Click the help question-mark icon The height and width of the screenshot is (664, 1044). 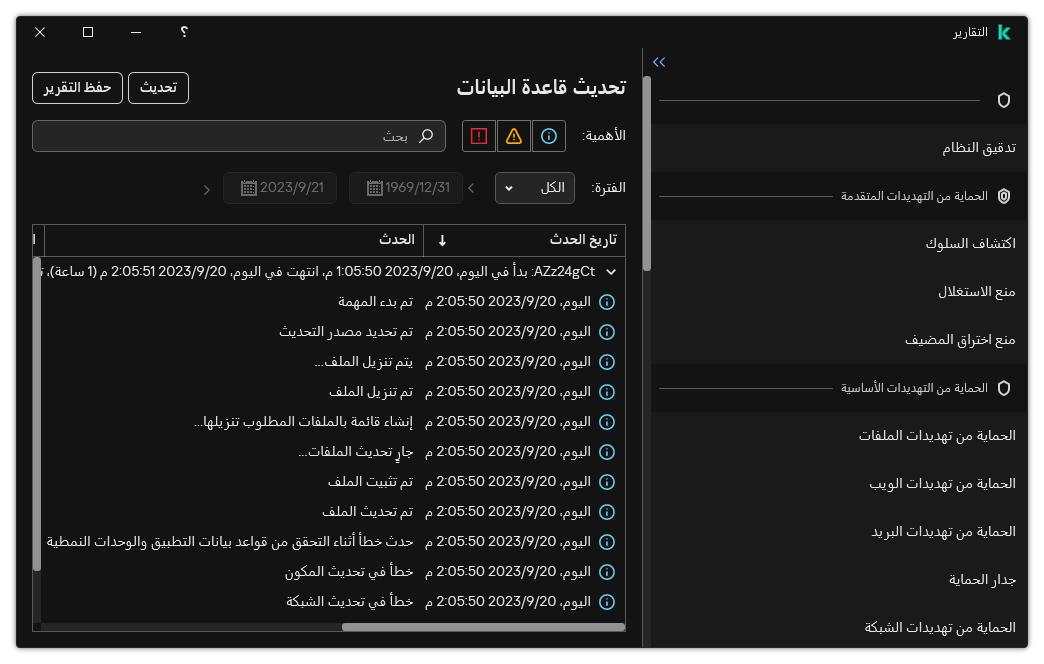(x=183, y=32)
